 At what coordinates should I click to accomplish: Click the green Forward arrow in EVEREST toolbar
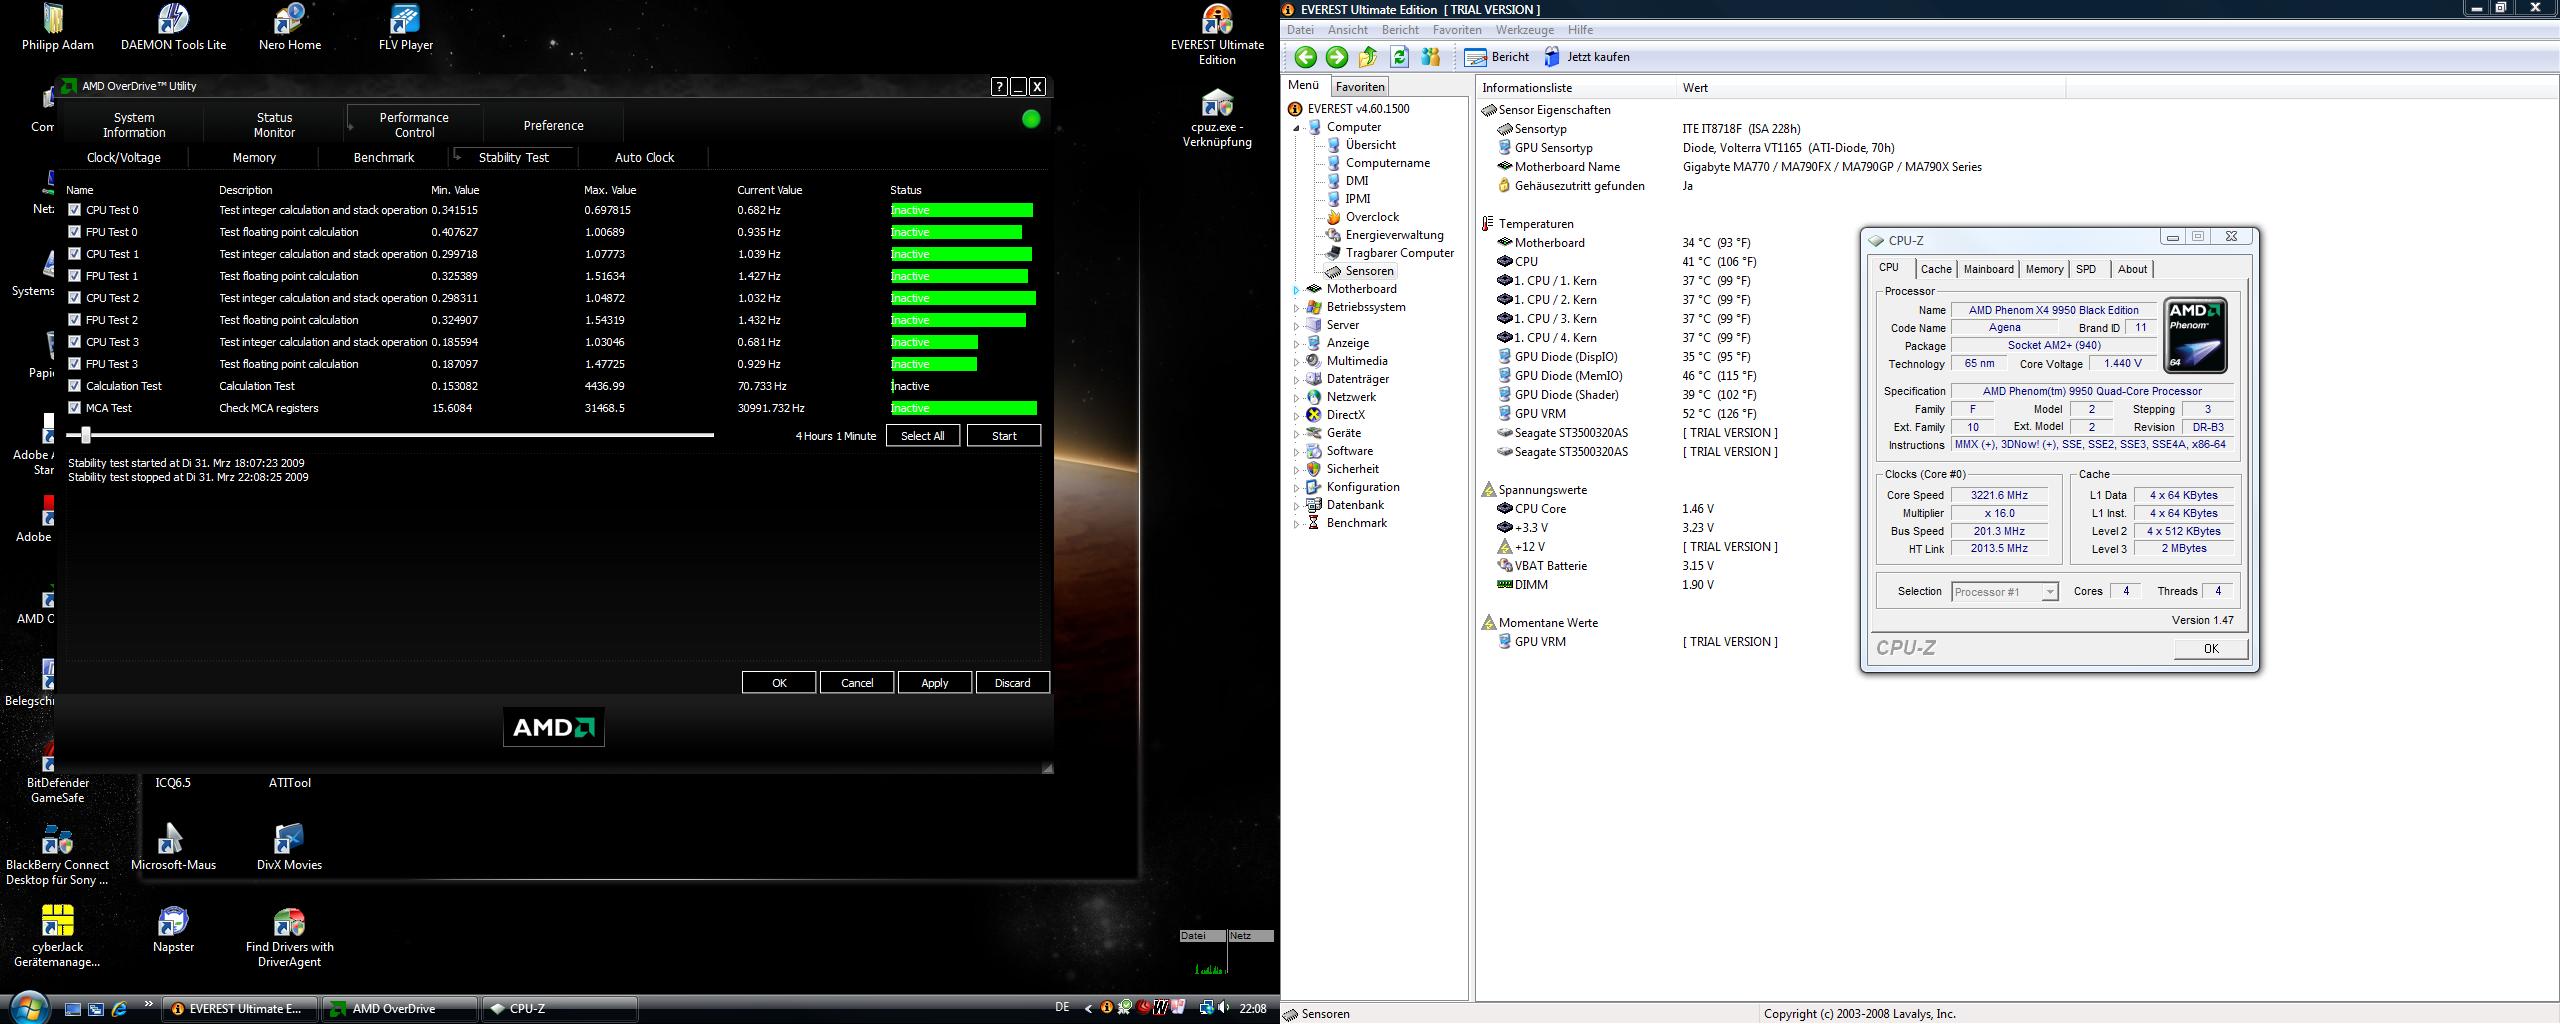1337,57
